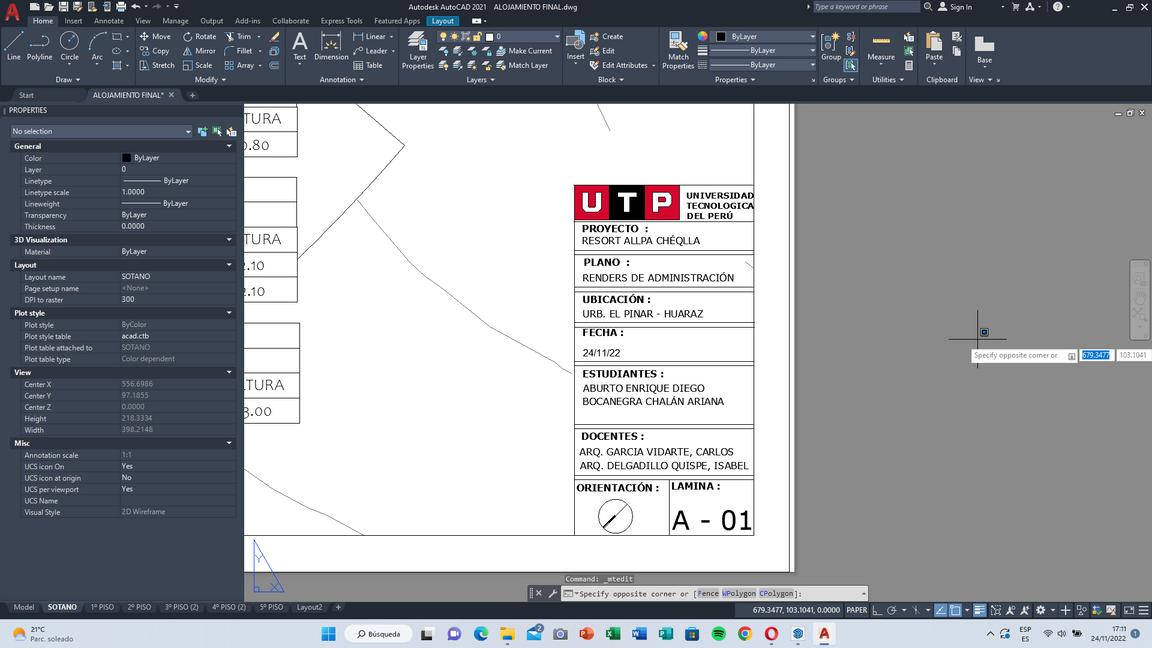Click Match Properties tool
Image resolution: width=1152 pixels, height=648 pixels.
click(x=677, y=50)
